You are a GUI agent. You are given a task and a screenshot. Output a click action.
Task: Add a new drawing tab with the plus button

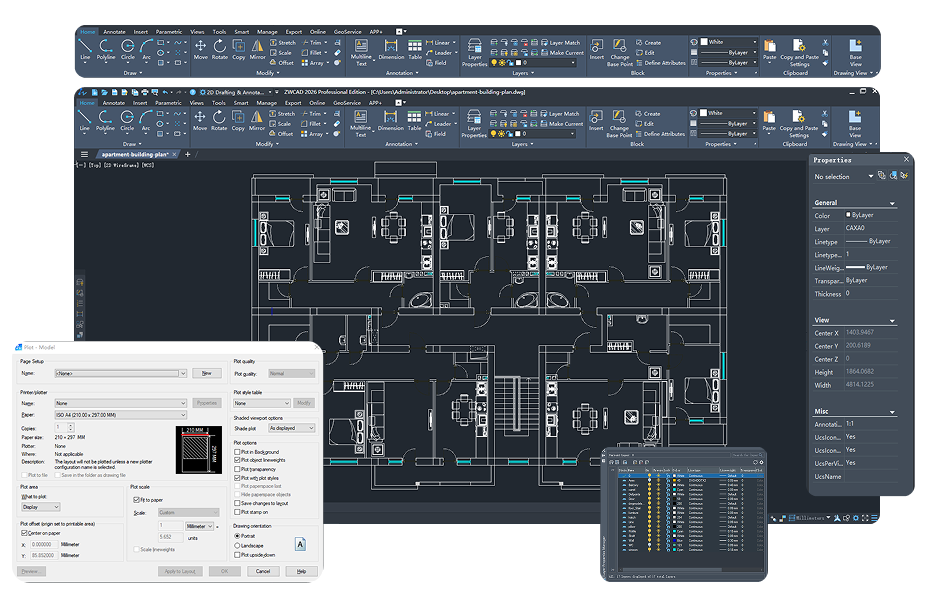[187, 154]
